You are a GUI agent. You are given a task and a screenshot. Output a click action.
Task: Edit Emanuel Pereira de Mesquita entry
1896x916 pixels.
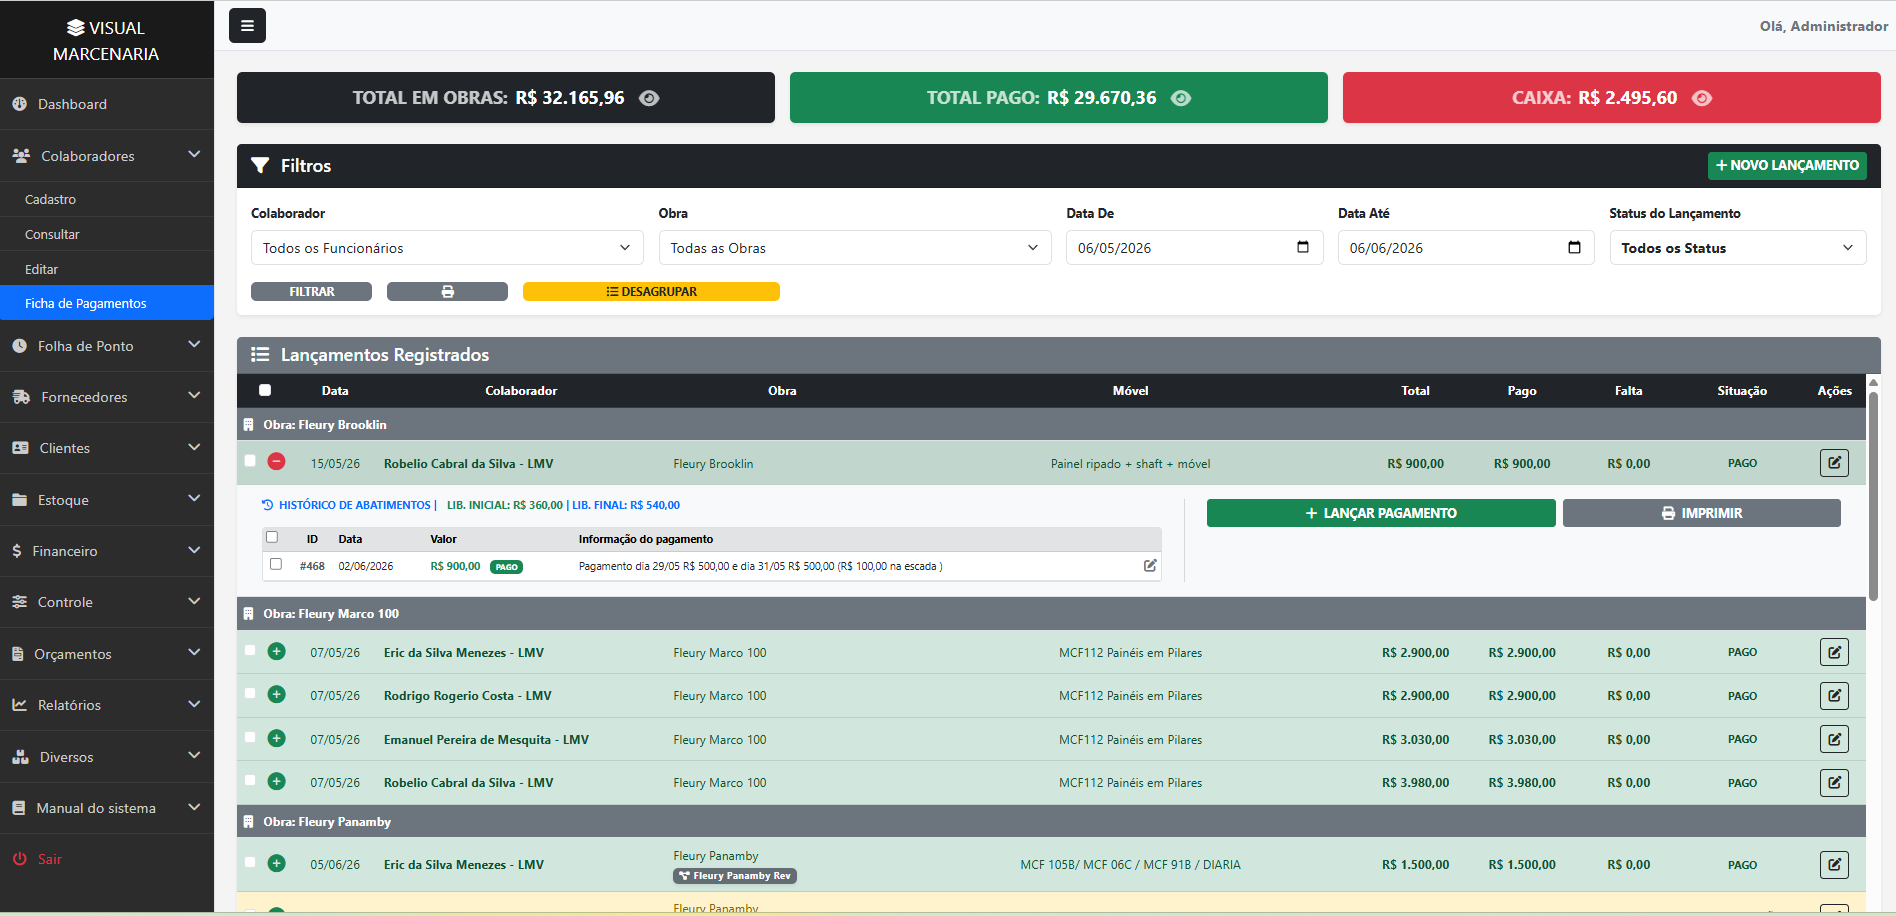(1834, 739)
